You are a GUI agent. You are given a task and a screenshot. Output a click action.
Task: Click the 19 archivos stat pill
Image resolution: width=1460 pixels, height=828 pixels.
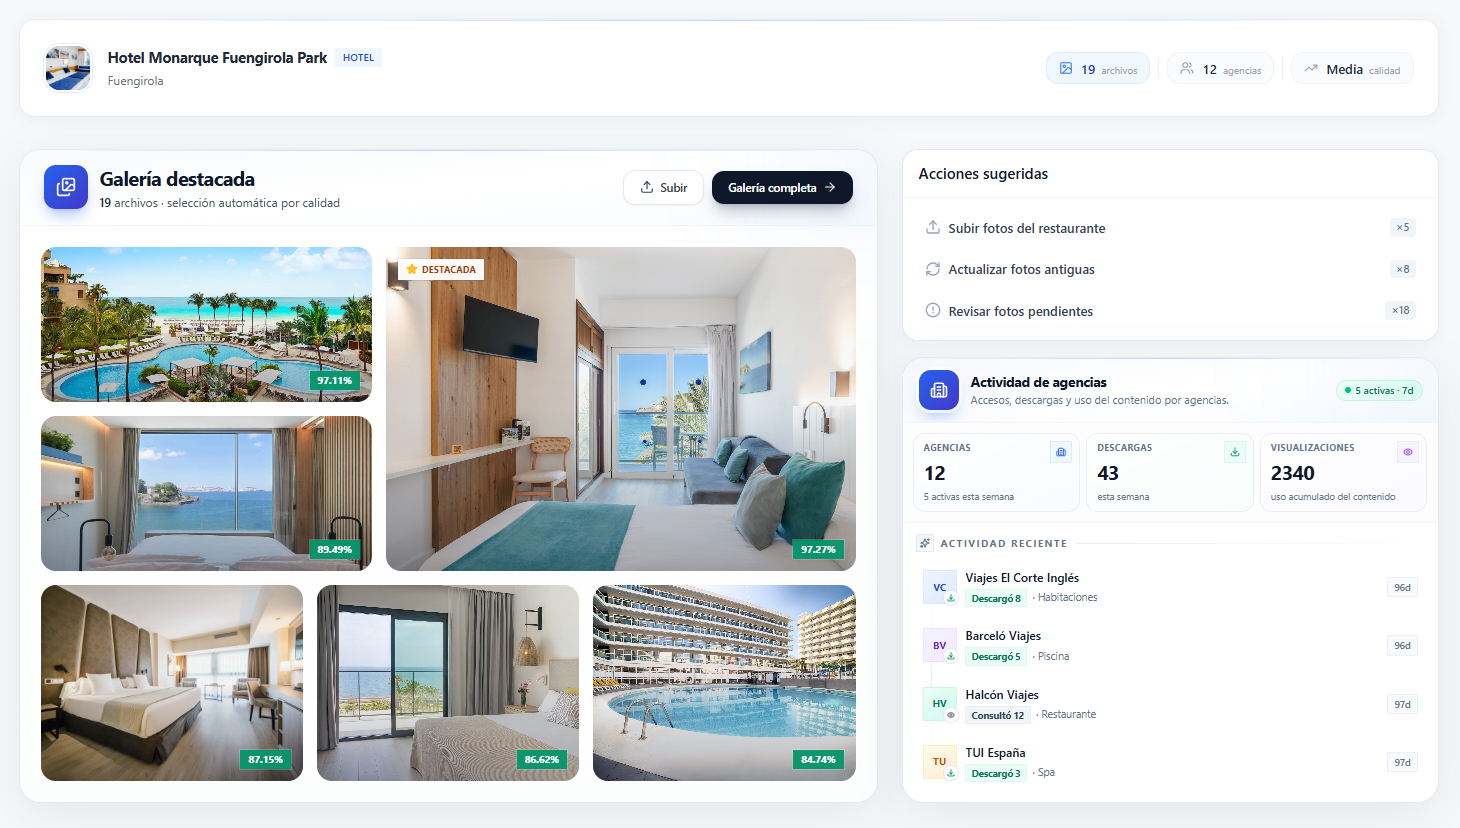click(x=1098, y=69)
